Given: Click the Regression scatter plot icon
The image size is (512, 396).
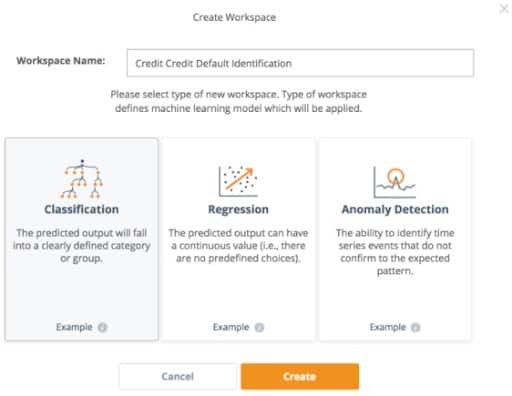Looking at the screenshot, I should coord(238,181).
